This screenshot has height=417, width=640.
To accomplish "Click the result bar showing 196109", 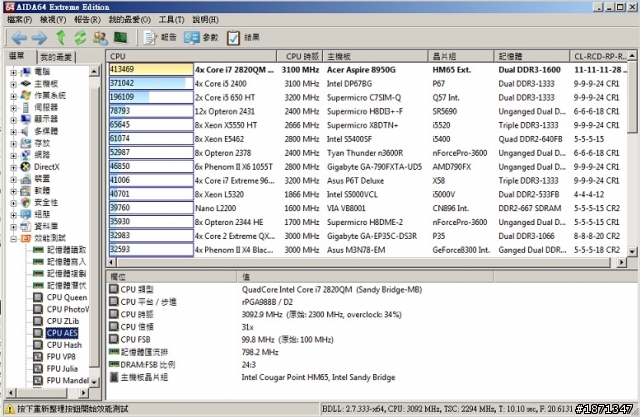I will click(151, 97).
